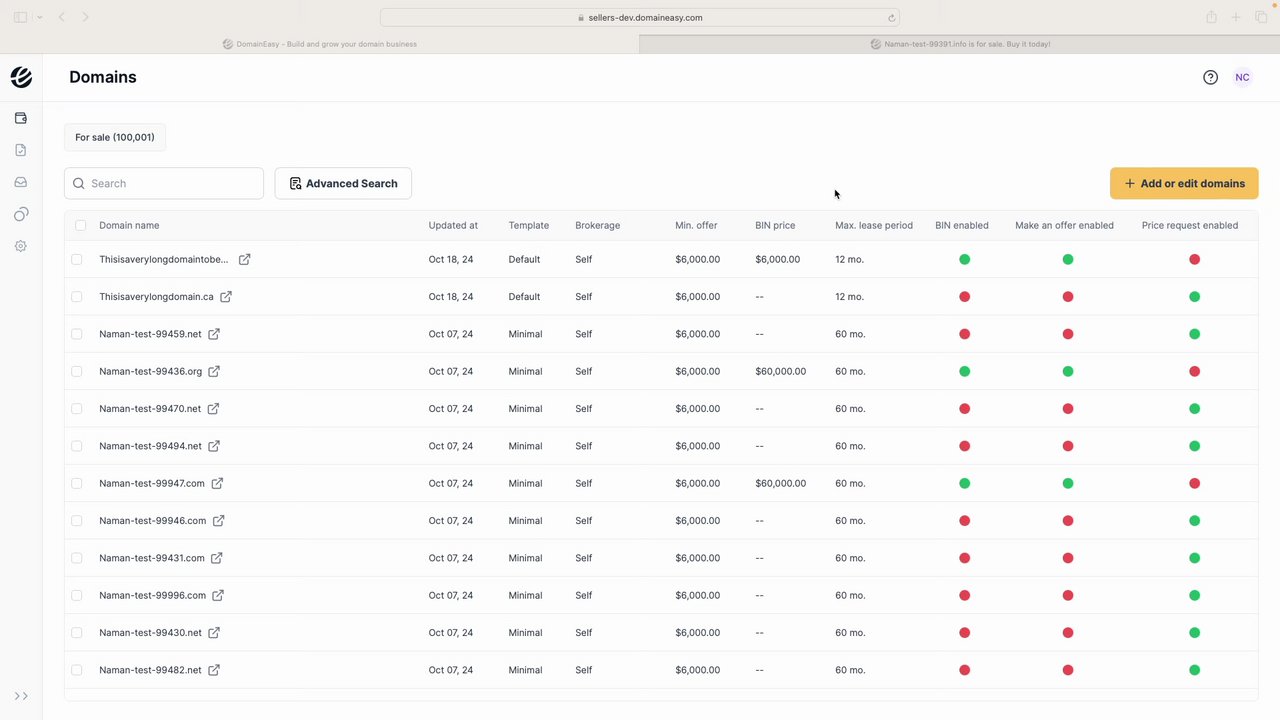Click Advanced Search button

(343, 183)
